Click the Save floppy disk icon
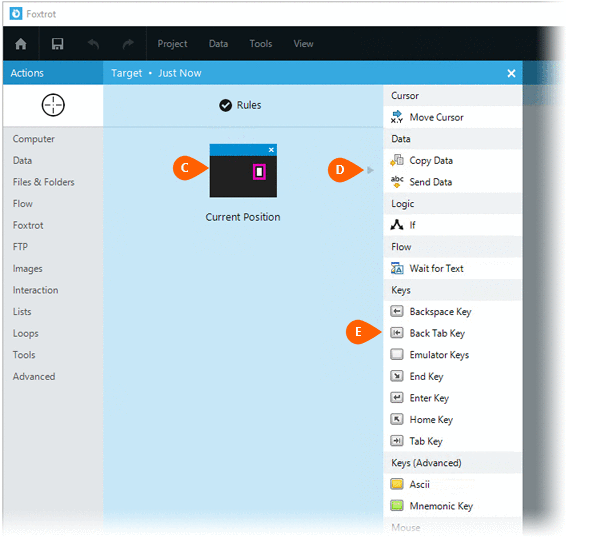Screen dimensions: 589x557 [57, 44]
